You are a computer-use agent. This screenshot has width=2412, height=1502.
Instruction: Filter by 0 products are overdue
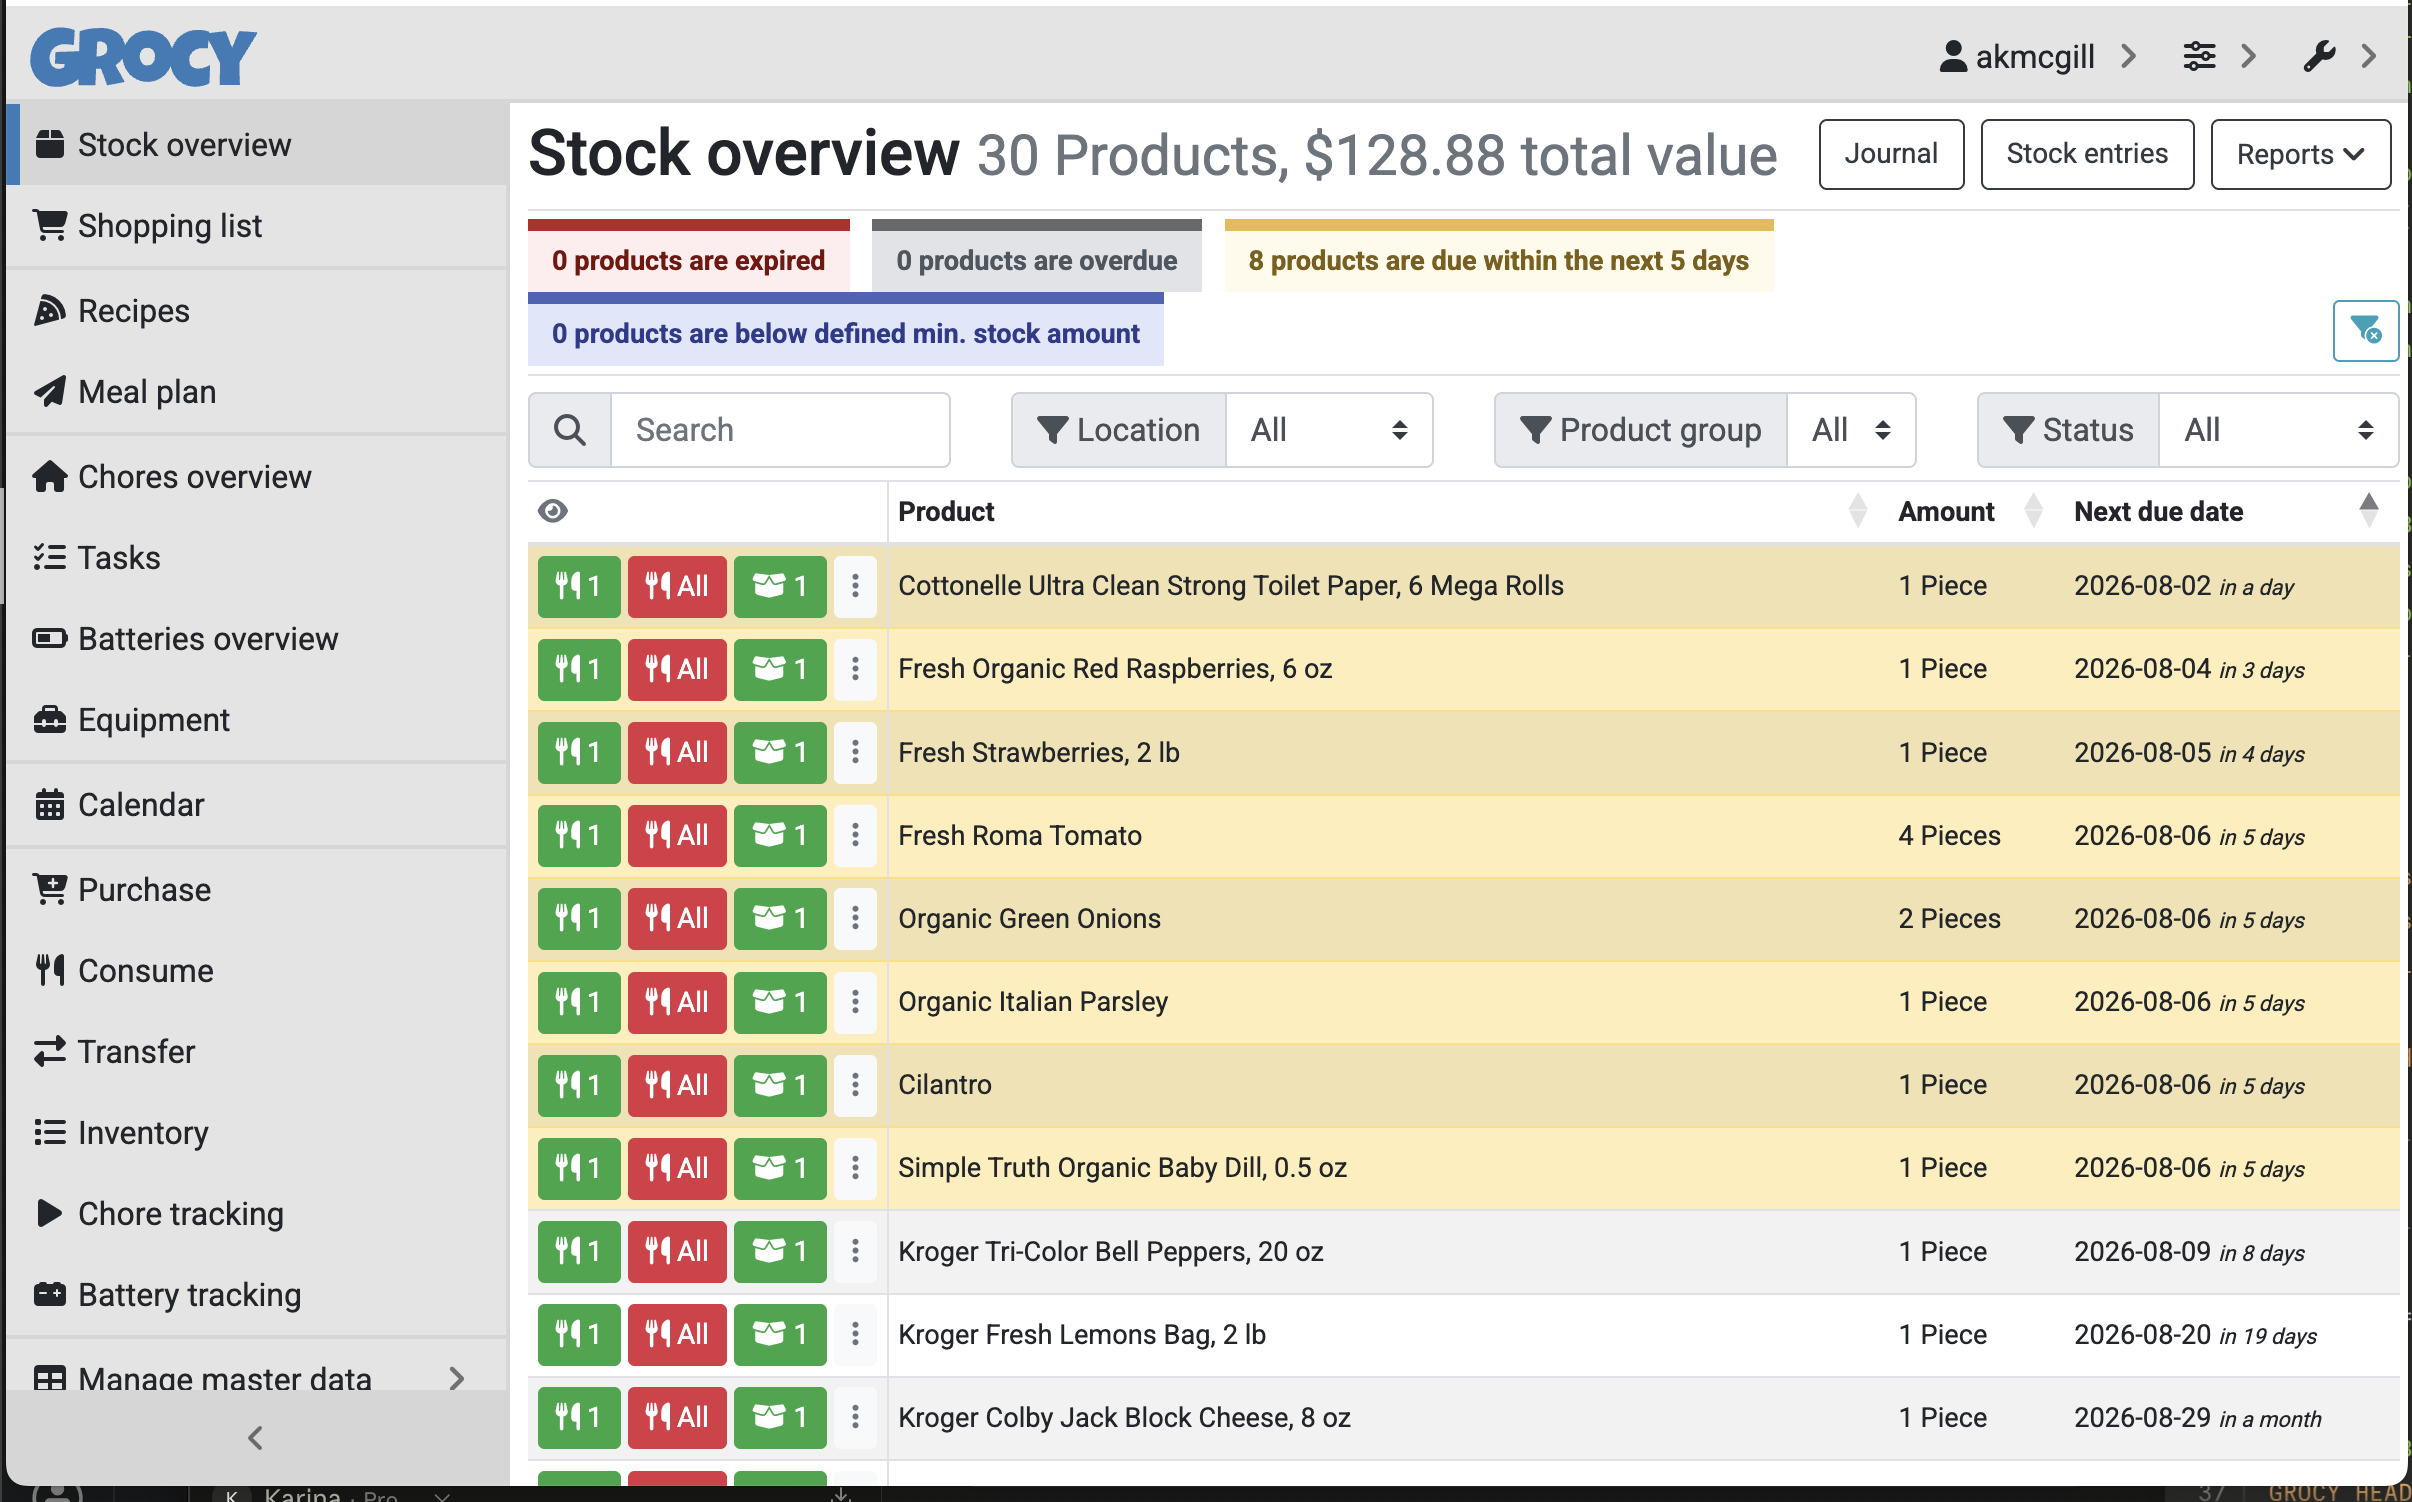coord(1036,256)
